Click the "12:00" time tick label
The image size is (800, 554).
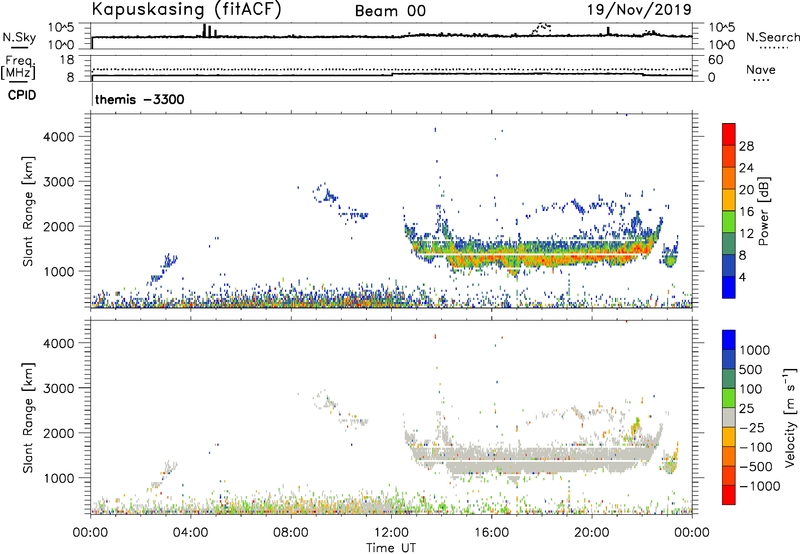click(391, 532)
